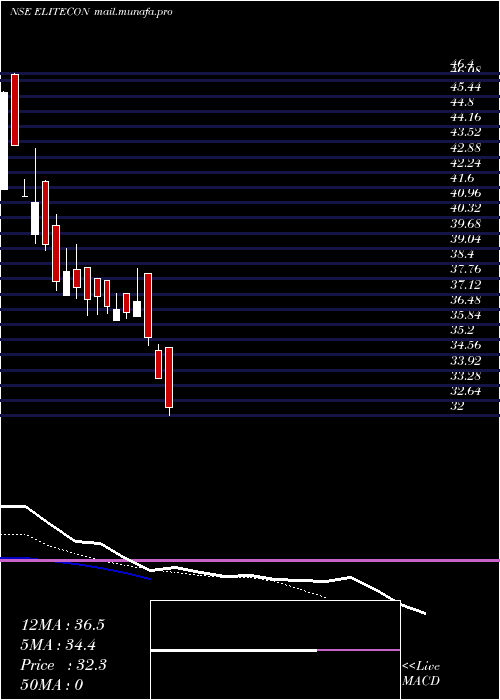Click the 40.32 price axis label
The image size is (500, 700).
point(466,208)
